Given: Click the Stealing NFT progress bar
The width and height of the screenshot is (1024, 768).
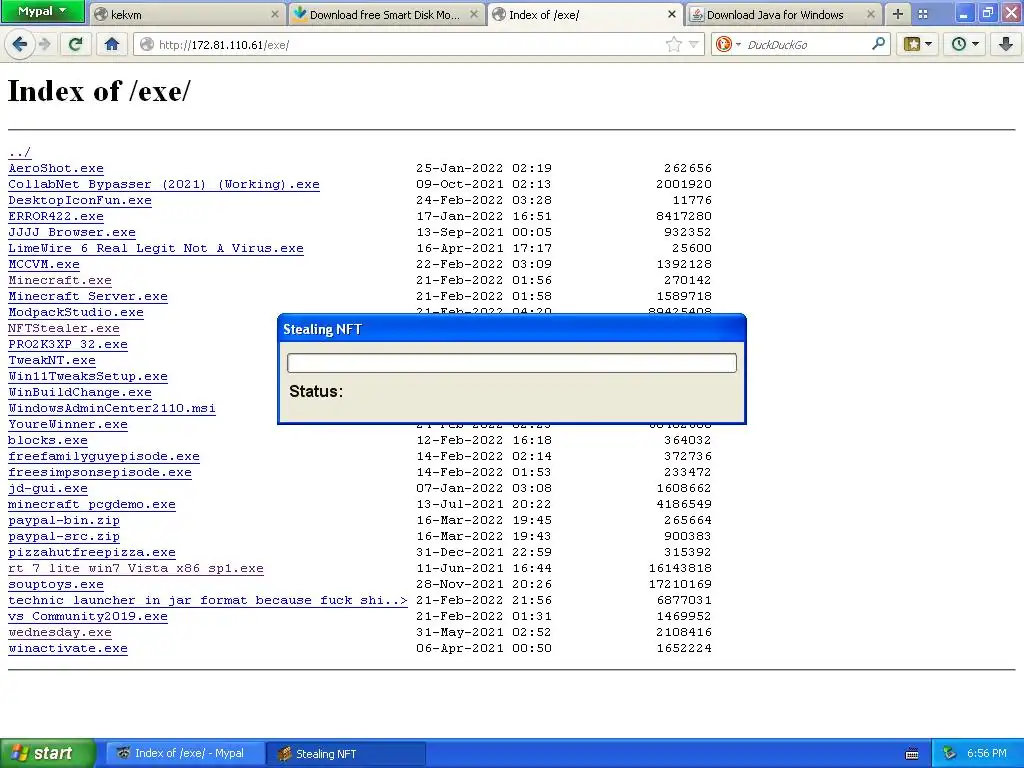Looking at the screenshot, I should (512, 363).
